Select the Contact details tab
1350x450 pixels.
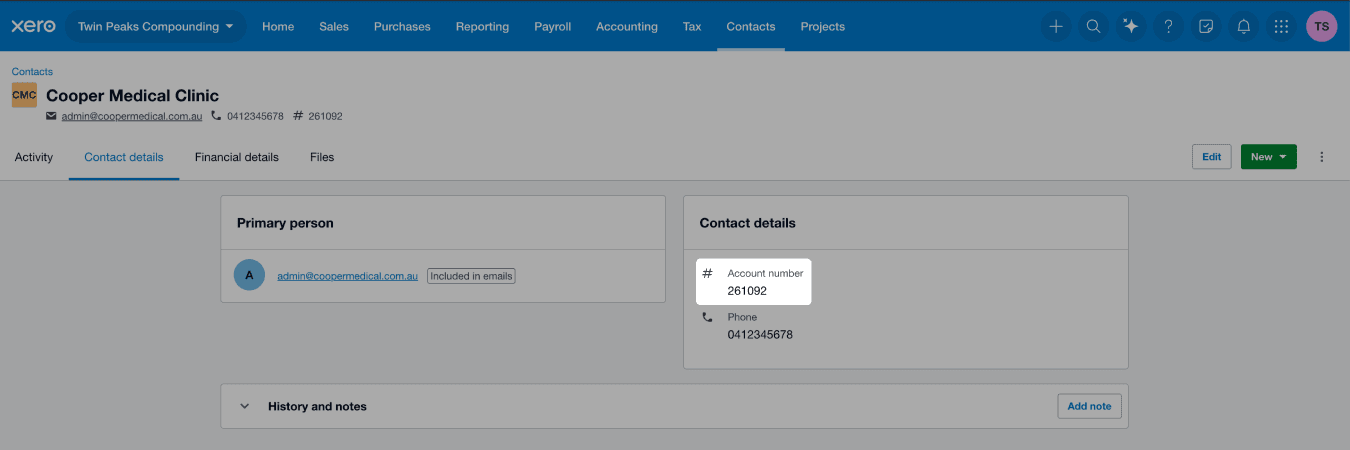pyautogui.click(x=124, y=157)
